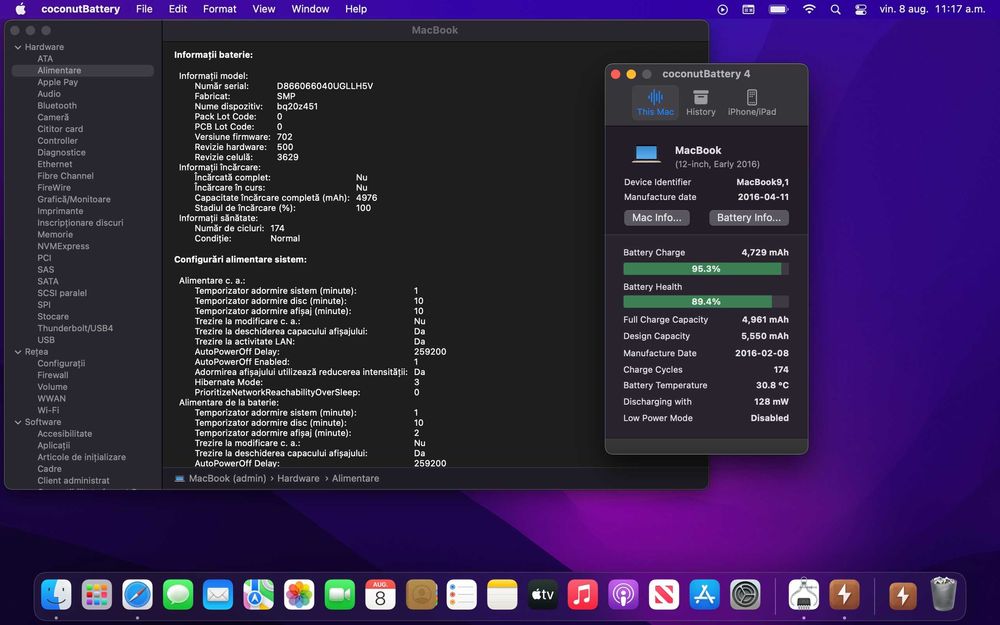Select Wi-Fi under Rețea

tap(48, 410)
